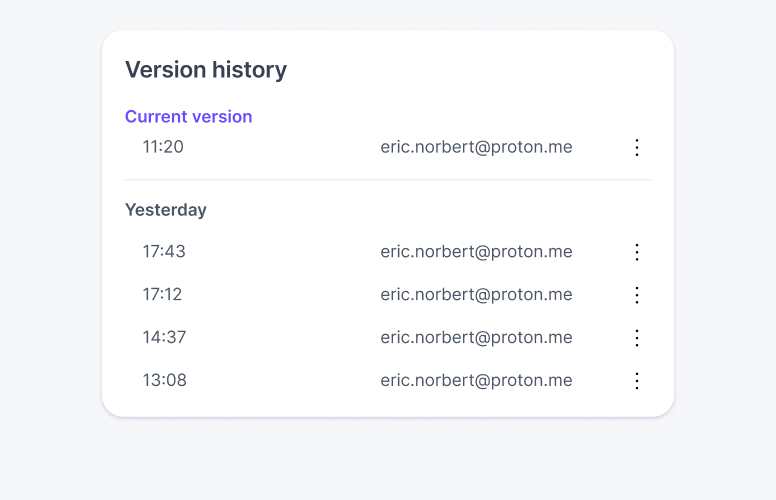Viewport: 776px width, 500px height.
Task: Click the author email on the 17:43 row
Action: 476,252
